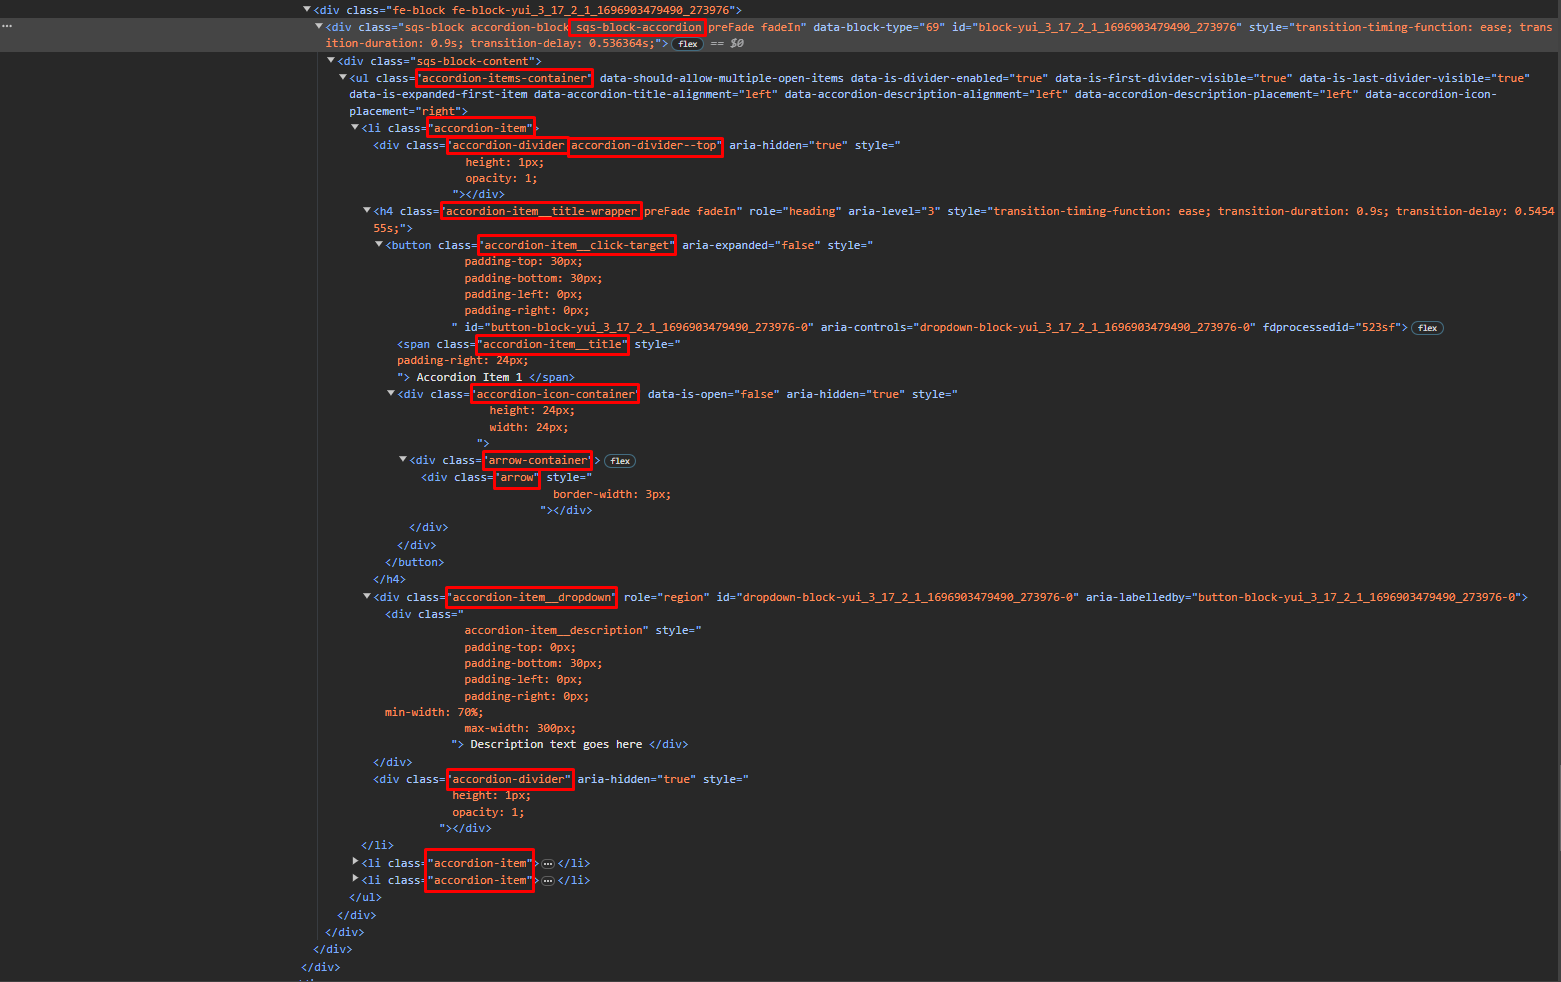Collapse the button accordion-item__click-target node

point(379,244)
